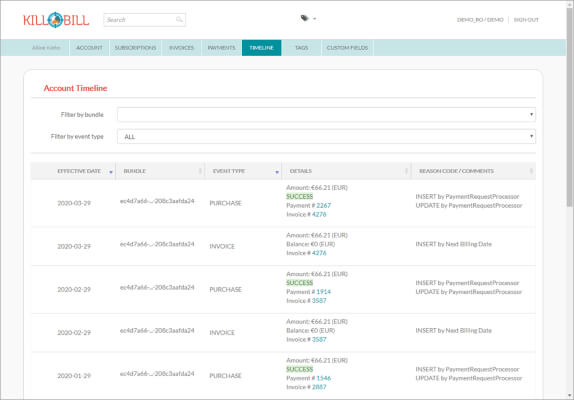The height and width of the screenshot is (400, 574).
Task: Sort by DETAILS column
Action: click(x=346, y=171)
